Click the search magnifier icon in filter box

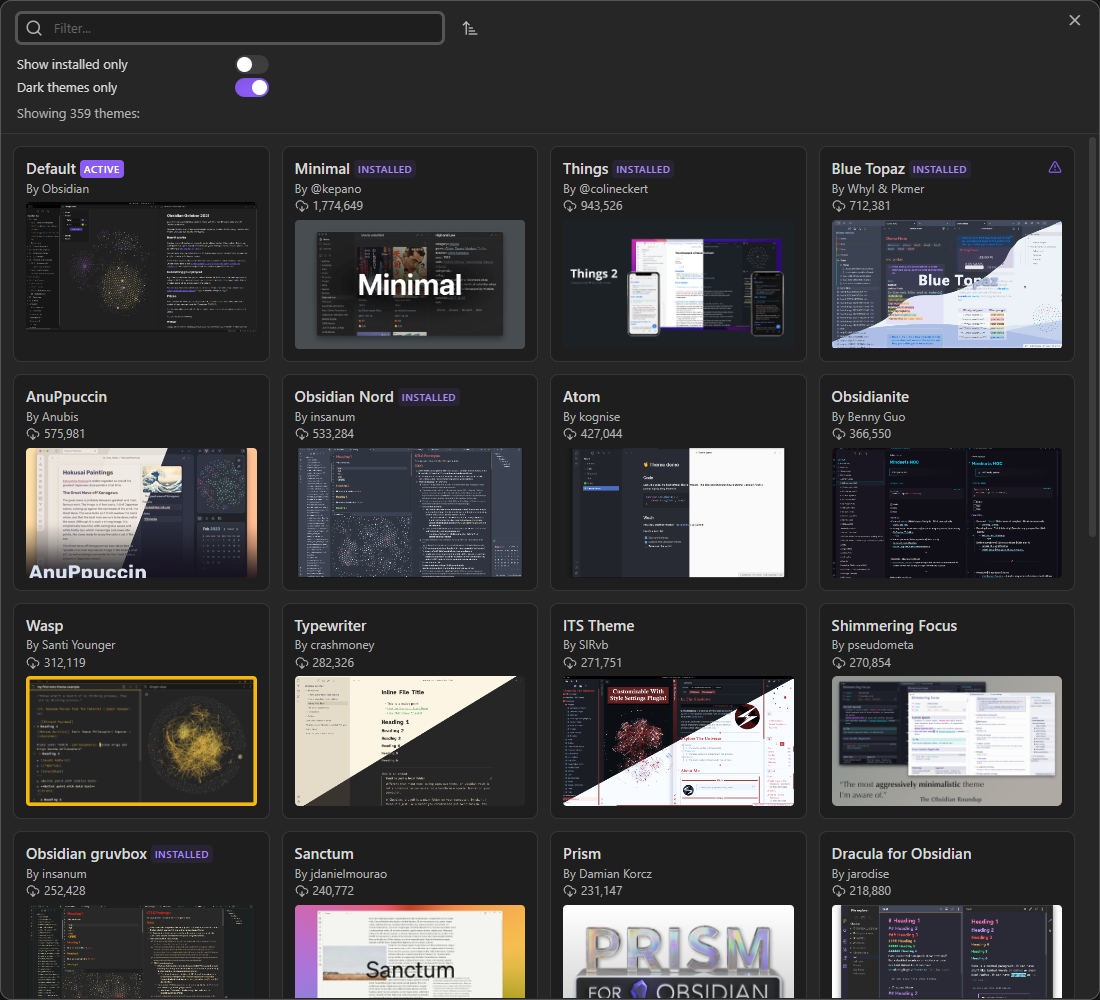pyautogui.click(x=35, y=29)
